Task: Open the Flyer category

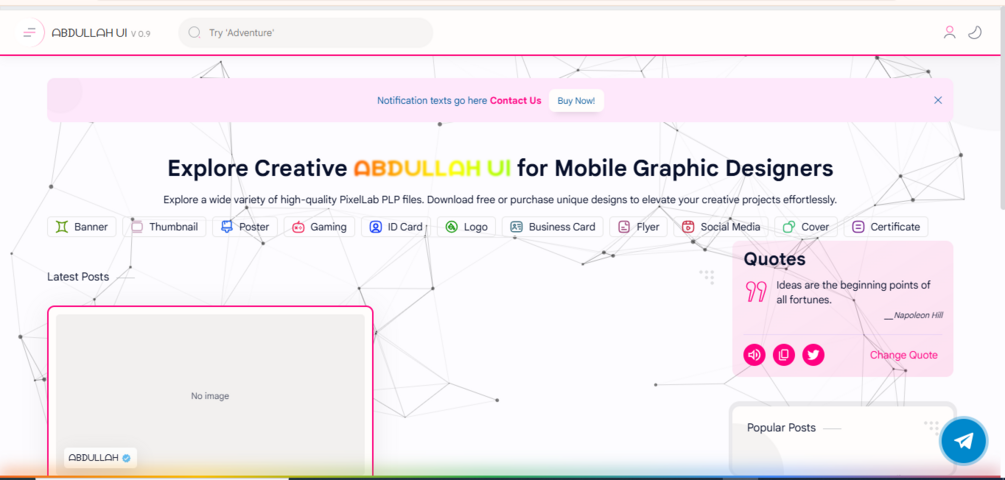Action: (x=638, y=227)
